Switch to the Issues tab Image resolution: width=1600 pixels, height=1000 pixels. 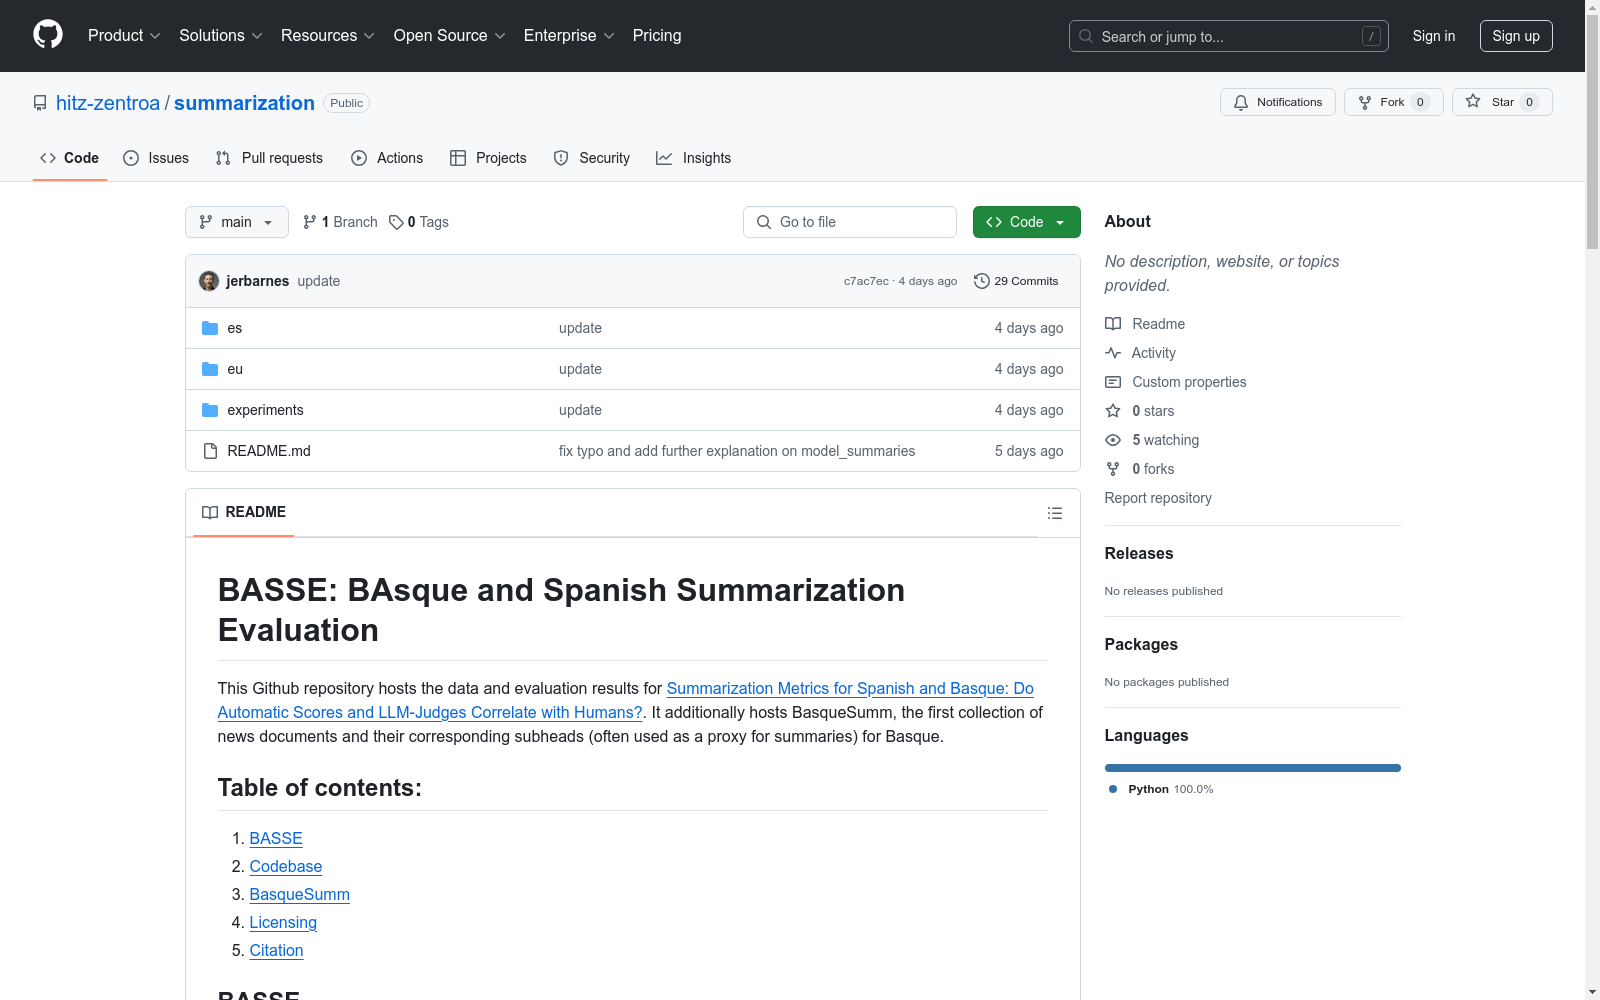tap(156, 158)
